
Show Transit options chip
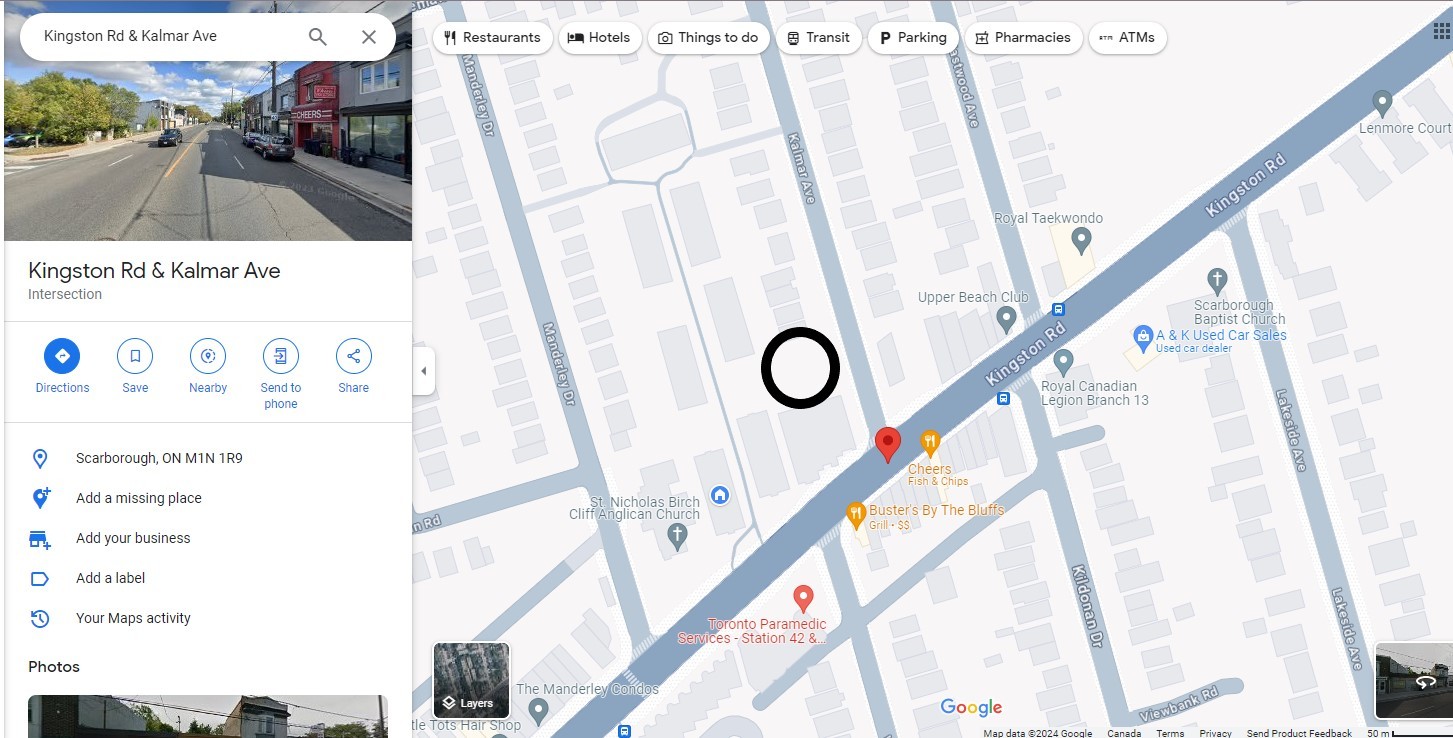(818, 38)
